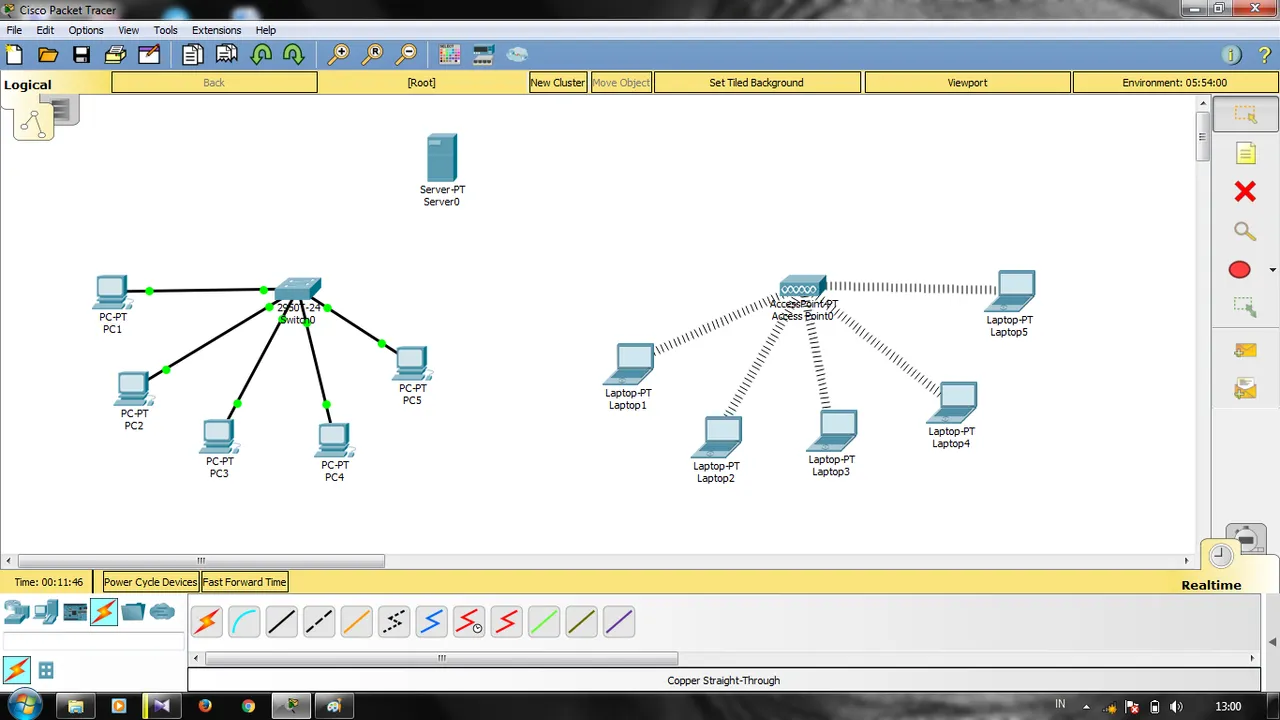Choose the Resize Shape tool
Viewport: 1280px width, 720px height.
[x=1245, y=308]
